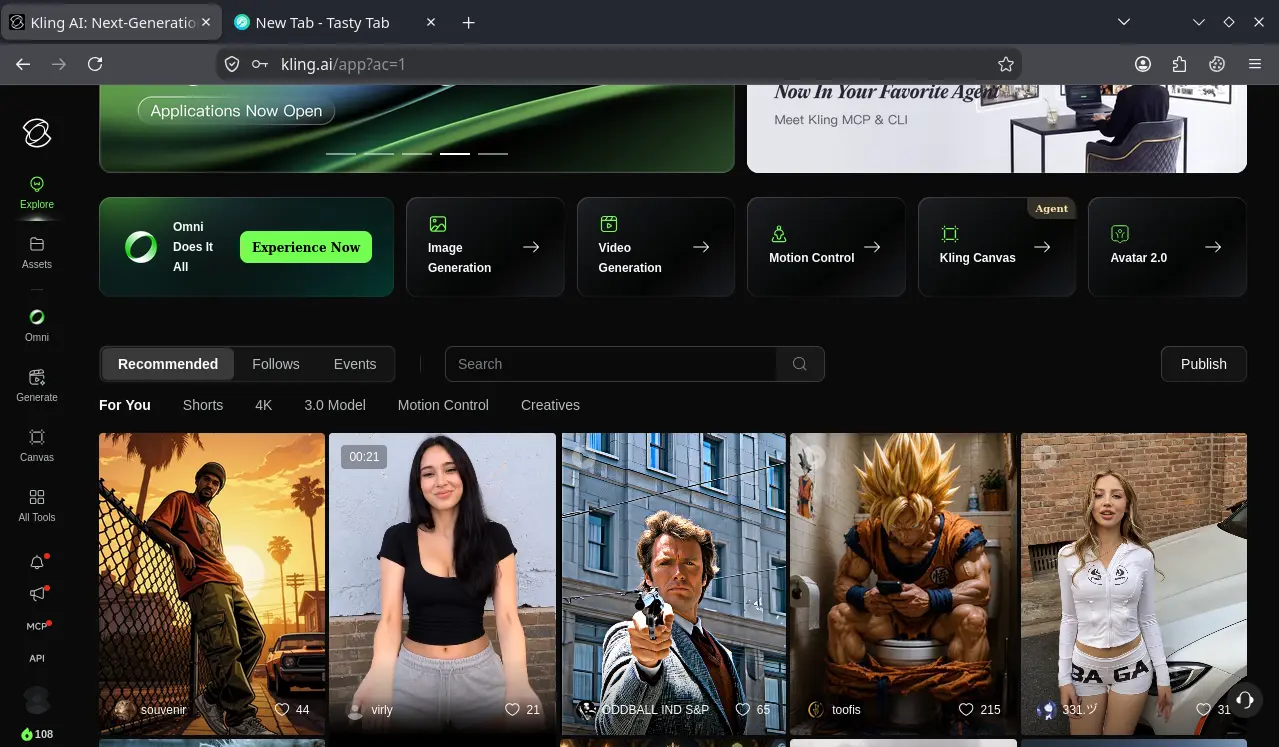Open the Generate tool in the sidebar

pyautogui.click(x=37, y=386)
